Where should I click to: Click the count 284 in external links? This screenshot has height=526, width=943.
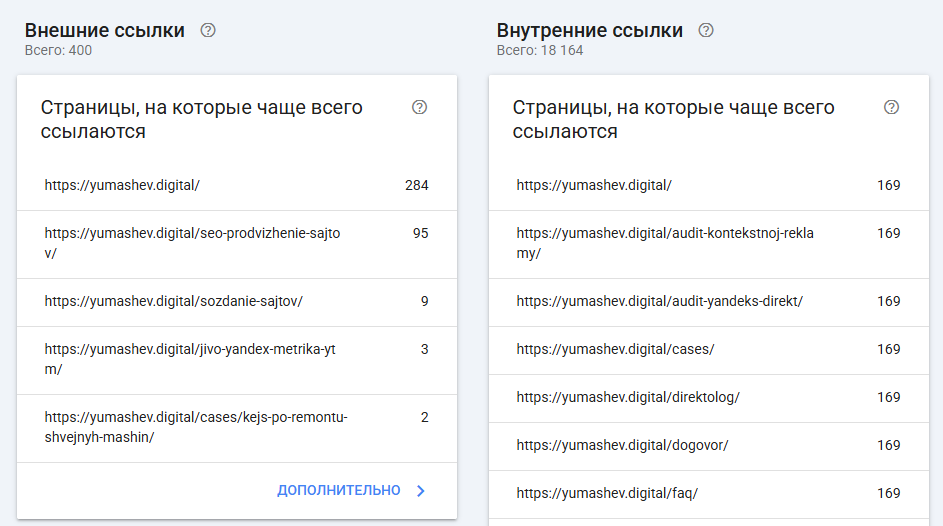point(417,185)
